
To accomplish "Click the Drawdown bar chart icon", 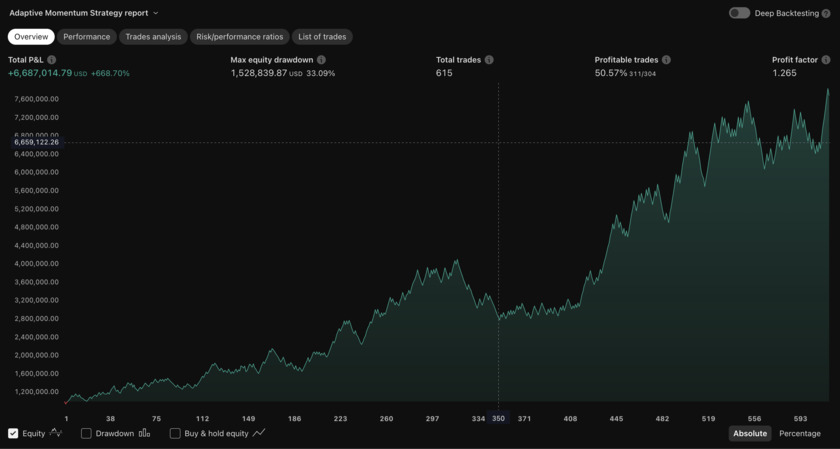I will pos(145,433).
